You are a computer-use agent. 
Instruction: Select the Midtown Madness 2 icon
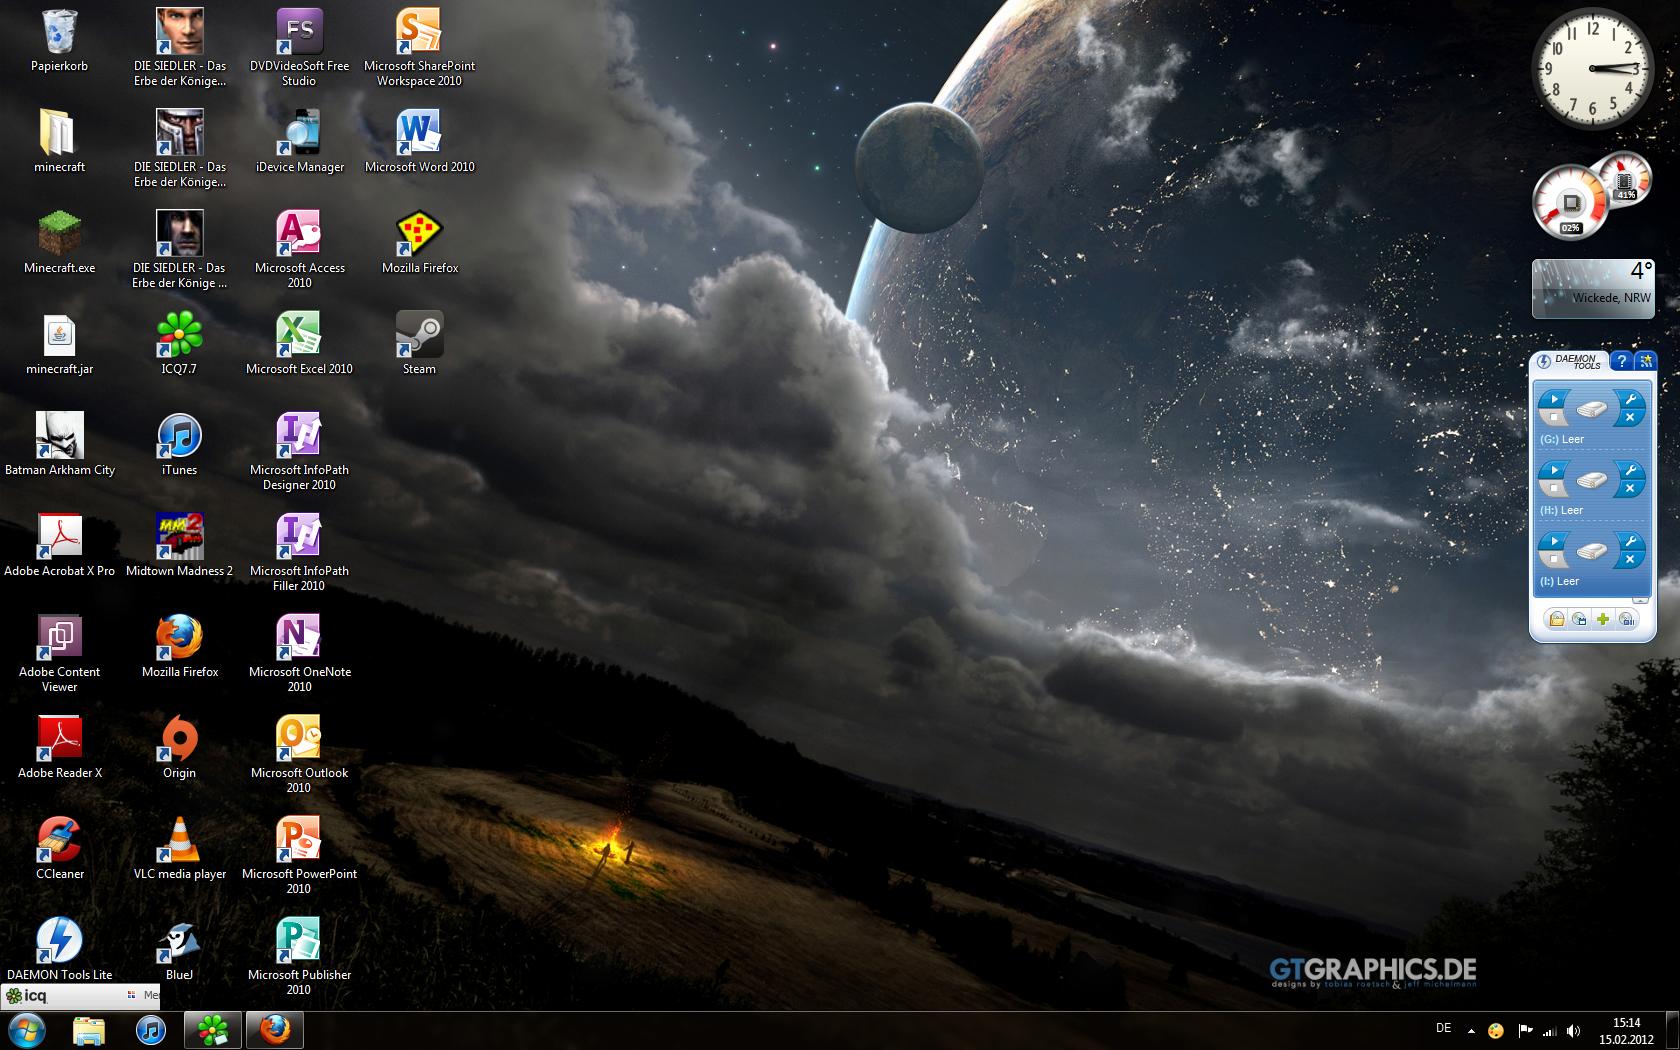[180, 537]
